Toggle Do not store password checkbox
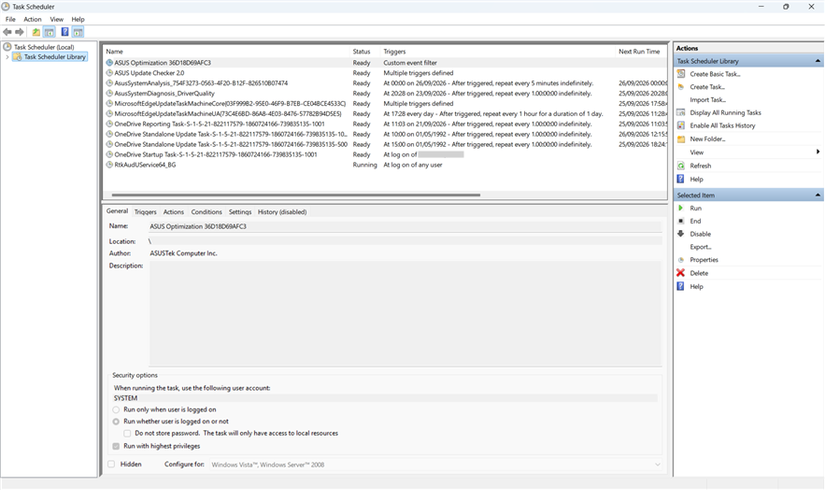Image resolution: width=825 pixels, height=490 pixels. click(127, 434)
